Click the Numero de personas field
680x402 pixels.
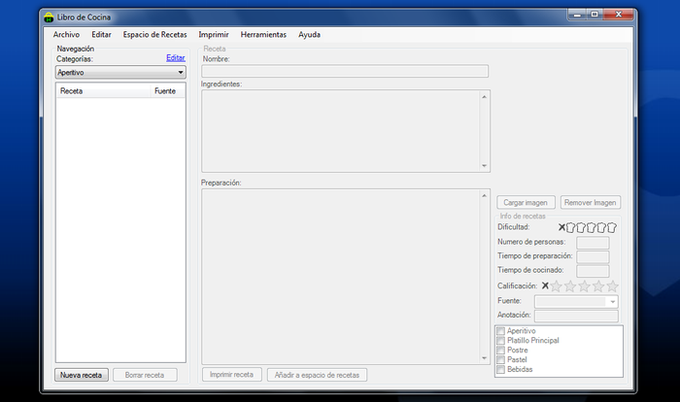click(592, 242)
